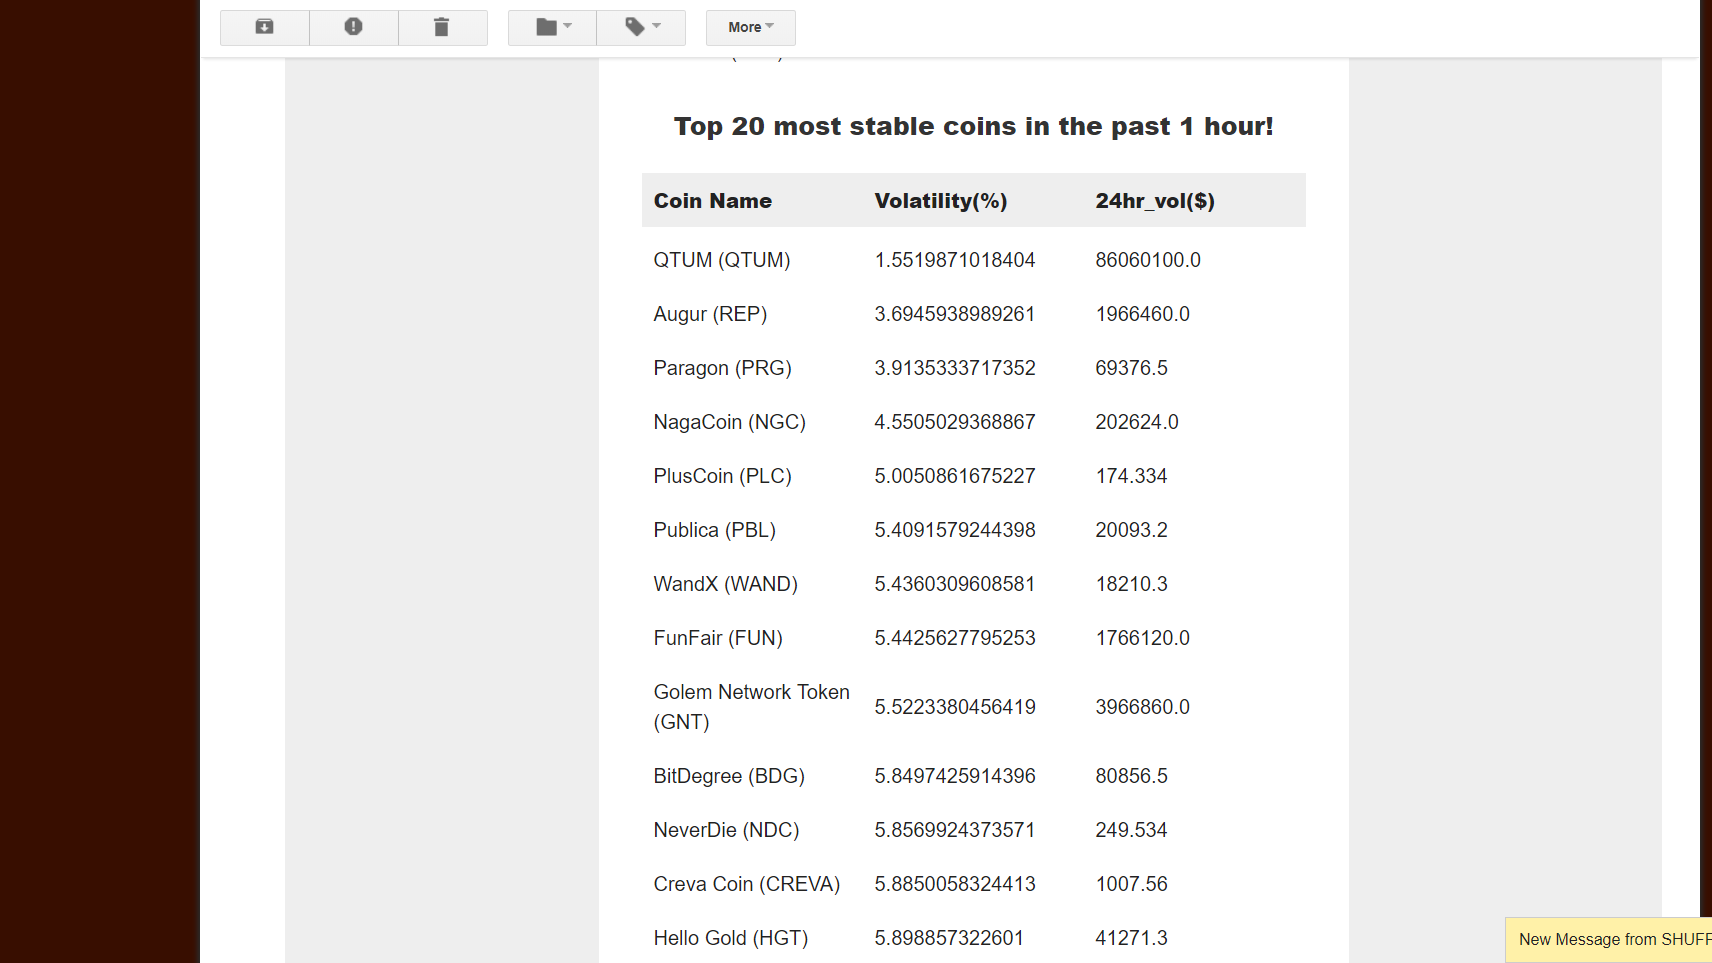
Task: Delete the email with the trash icon
Action: point(442,27)
